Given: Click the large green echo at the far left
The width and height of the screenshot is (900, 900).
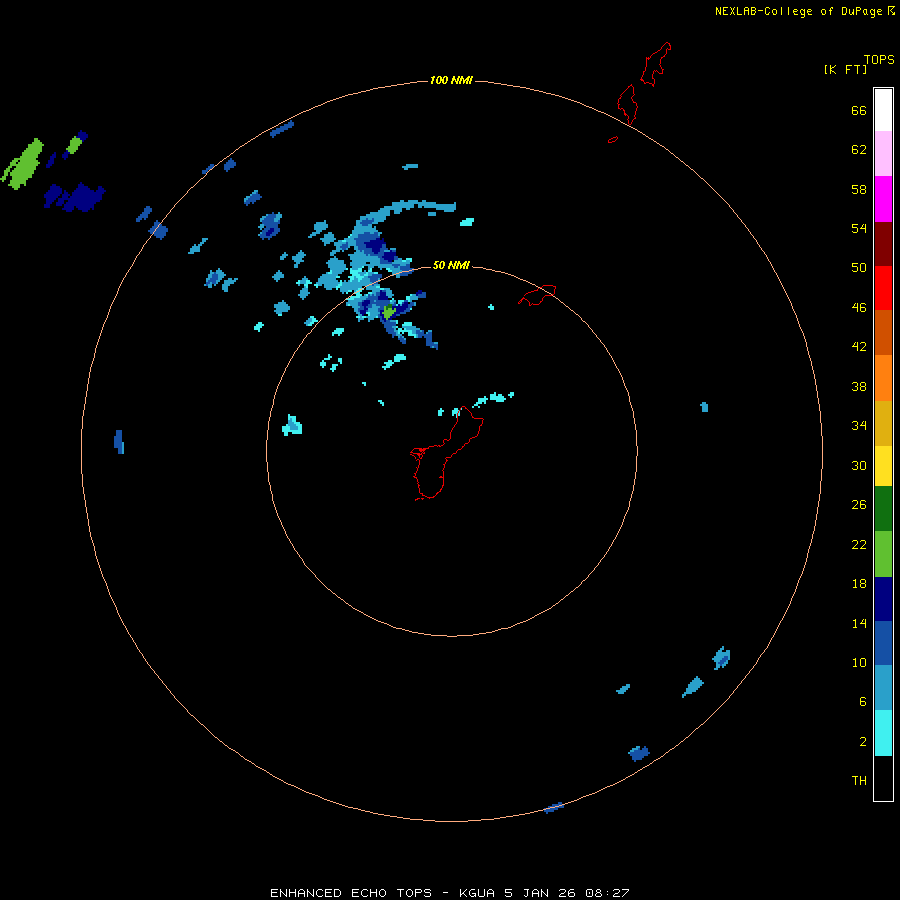Looking at the screenshot, I should point(23,164).
